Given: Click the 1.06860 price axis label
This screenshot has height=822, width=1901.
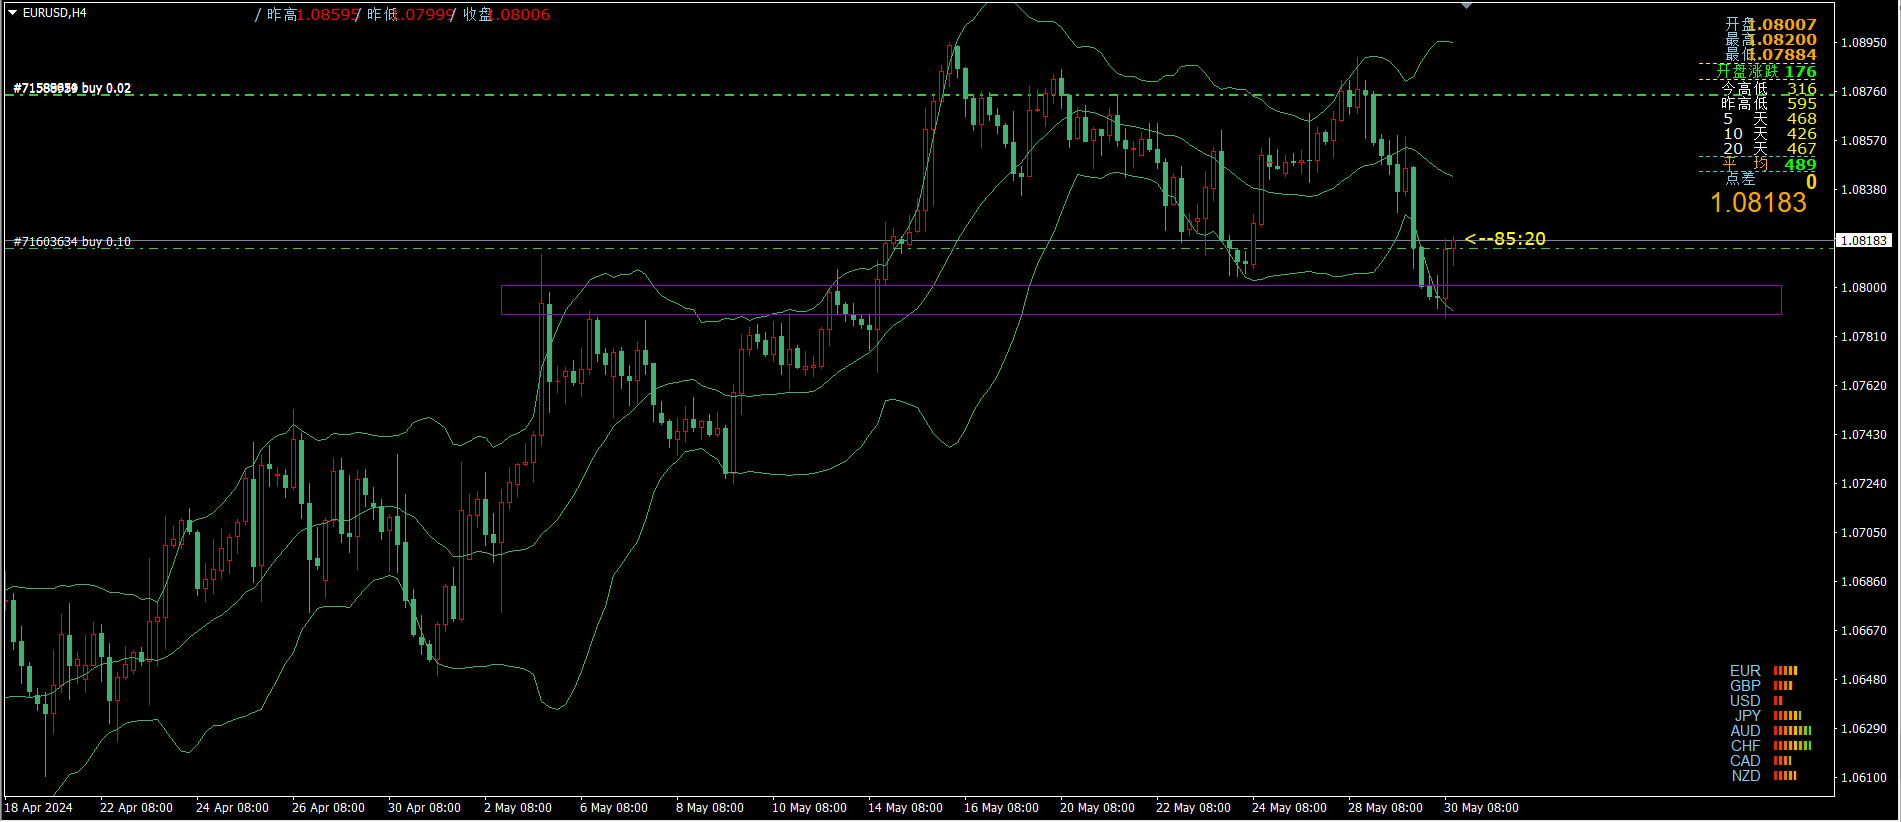Looking at the screenshot, I should tap(1864, 582).
